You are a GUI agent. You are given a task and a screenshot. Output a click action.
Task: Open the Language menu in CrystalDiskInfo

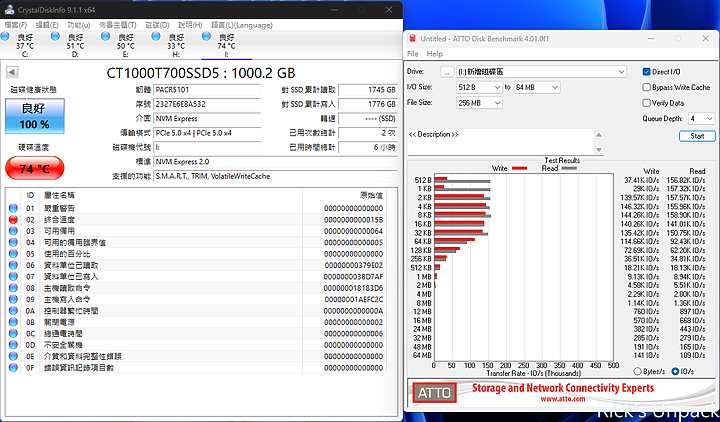tap(242, 25)
